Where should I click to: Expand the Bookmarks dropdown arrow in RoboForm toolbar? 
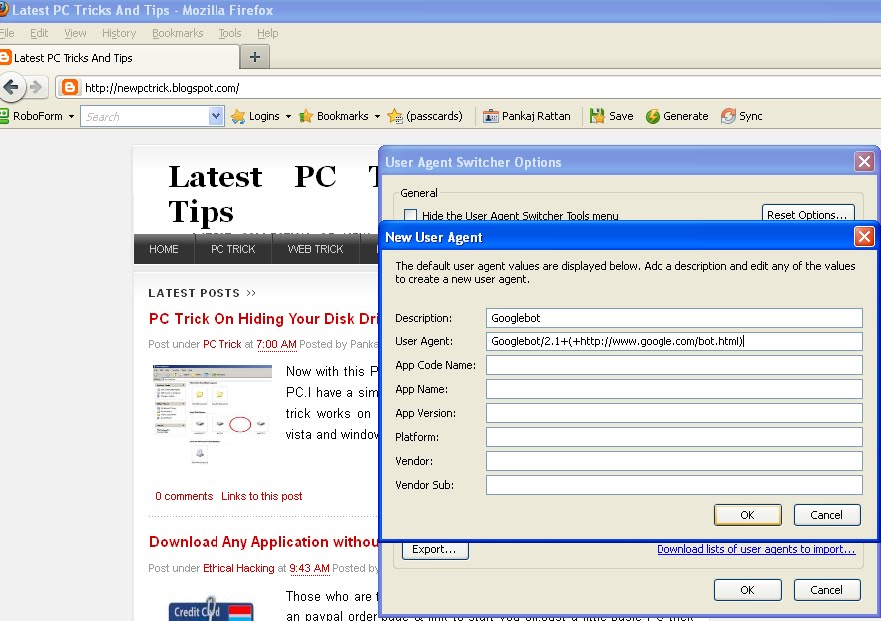coord(377,116)
